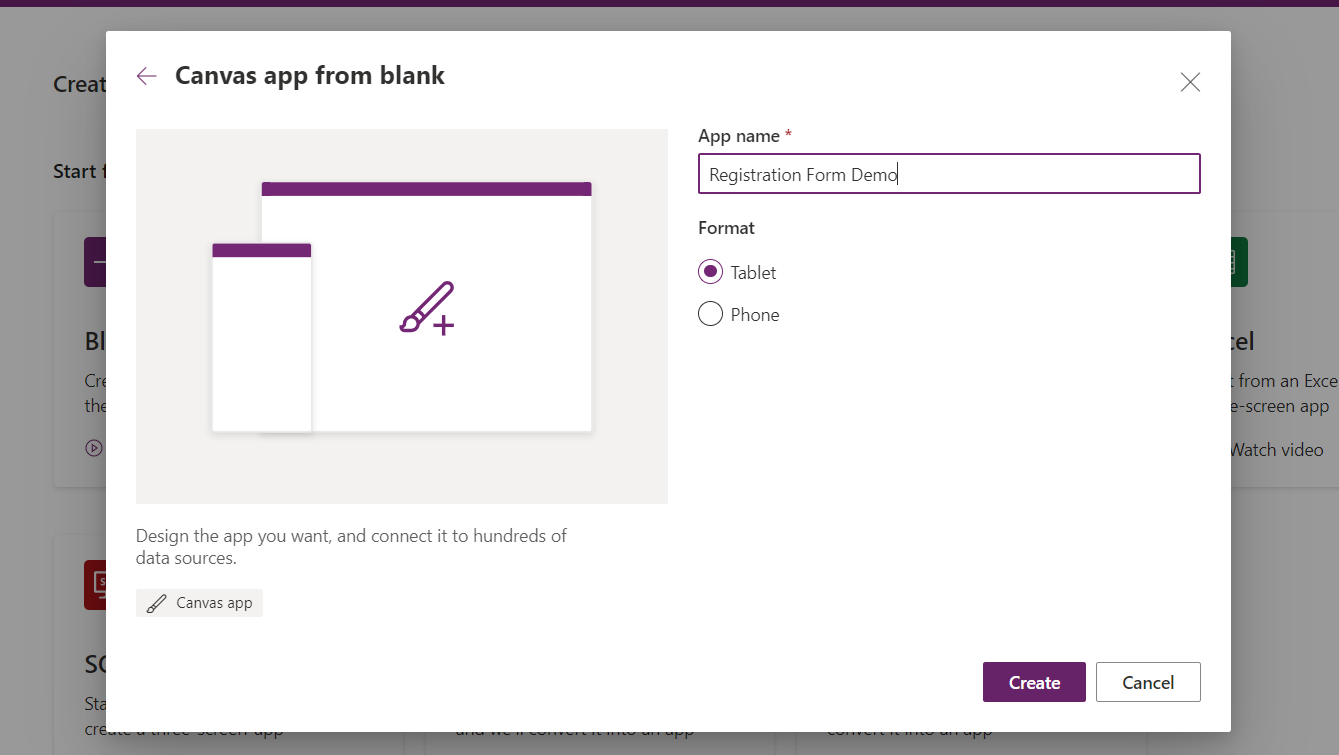1339x755 pixels.
Task: Click the phone layout preview thumbnail
Action: coord(262,337)
